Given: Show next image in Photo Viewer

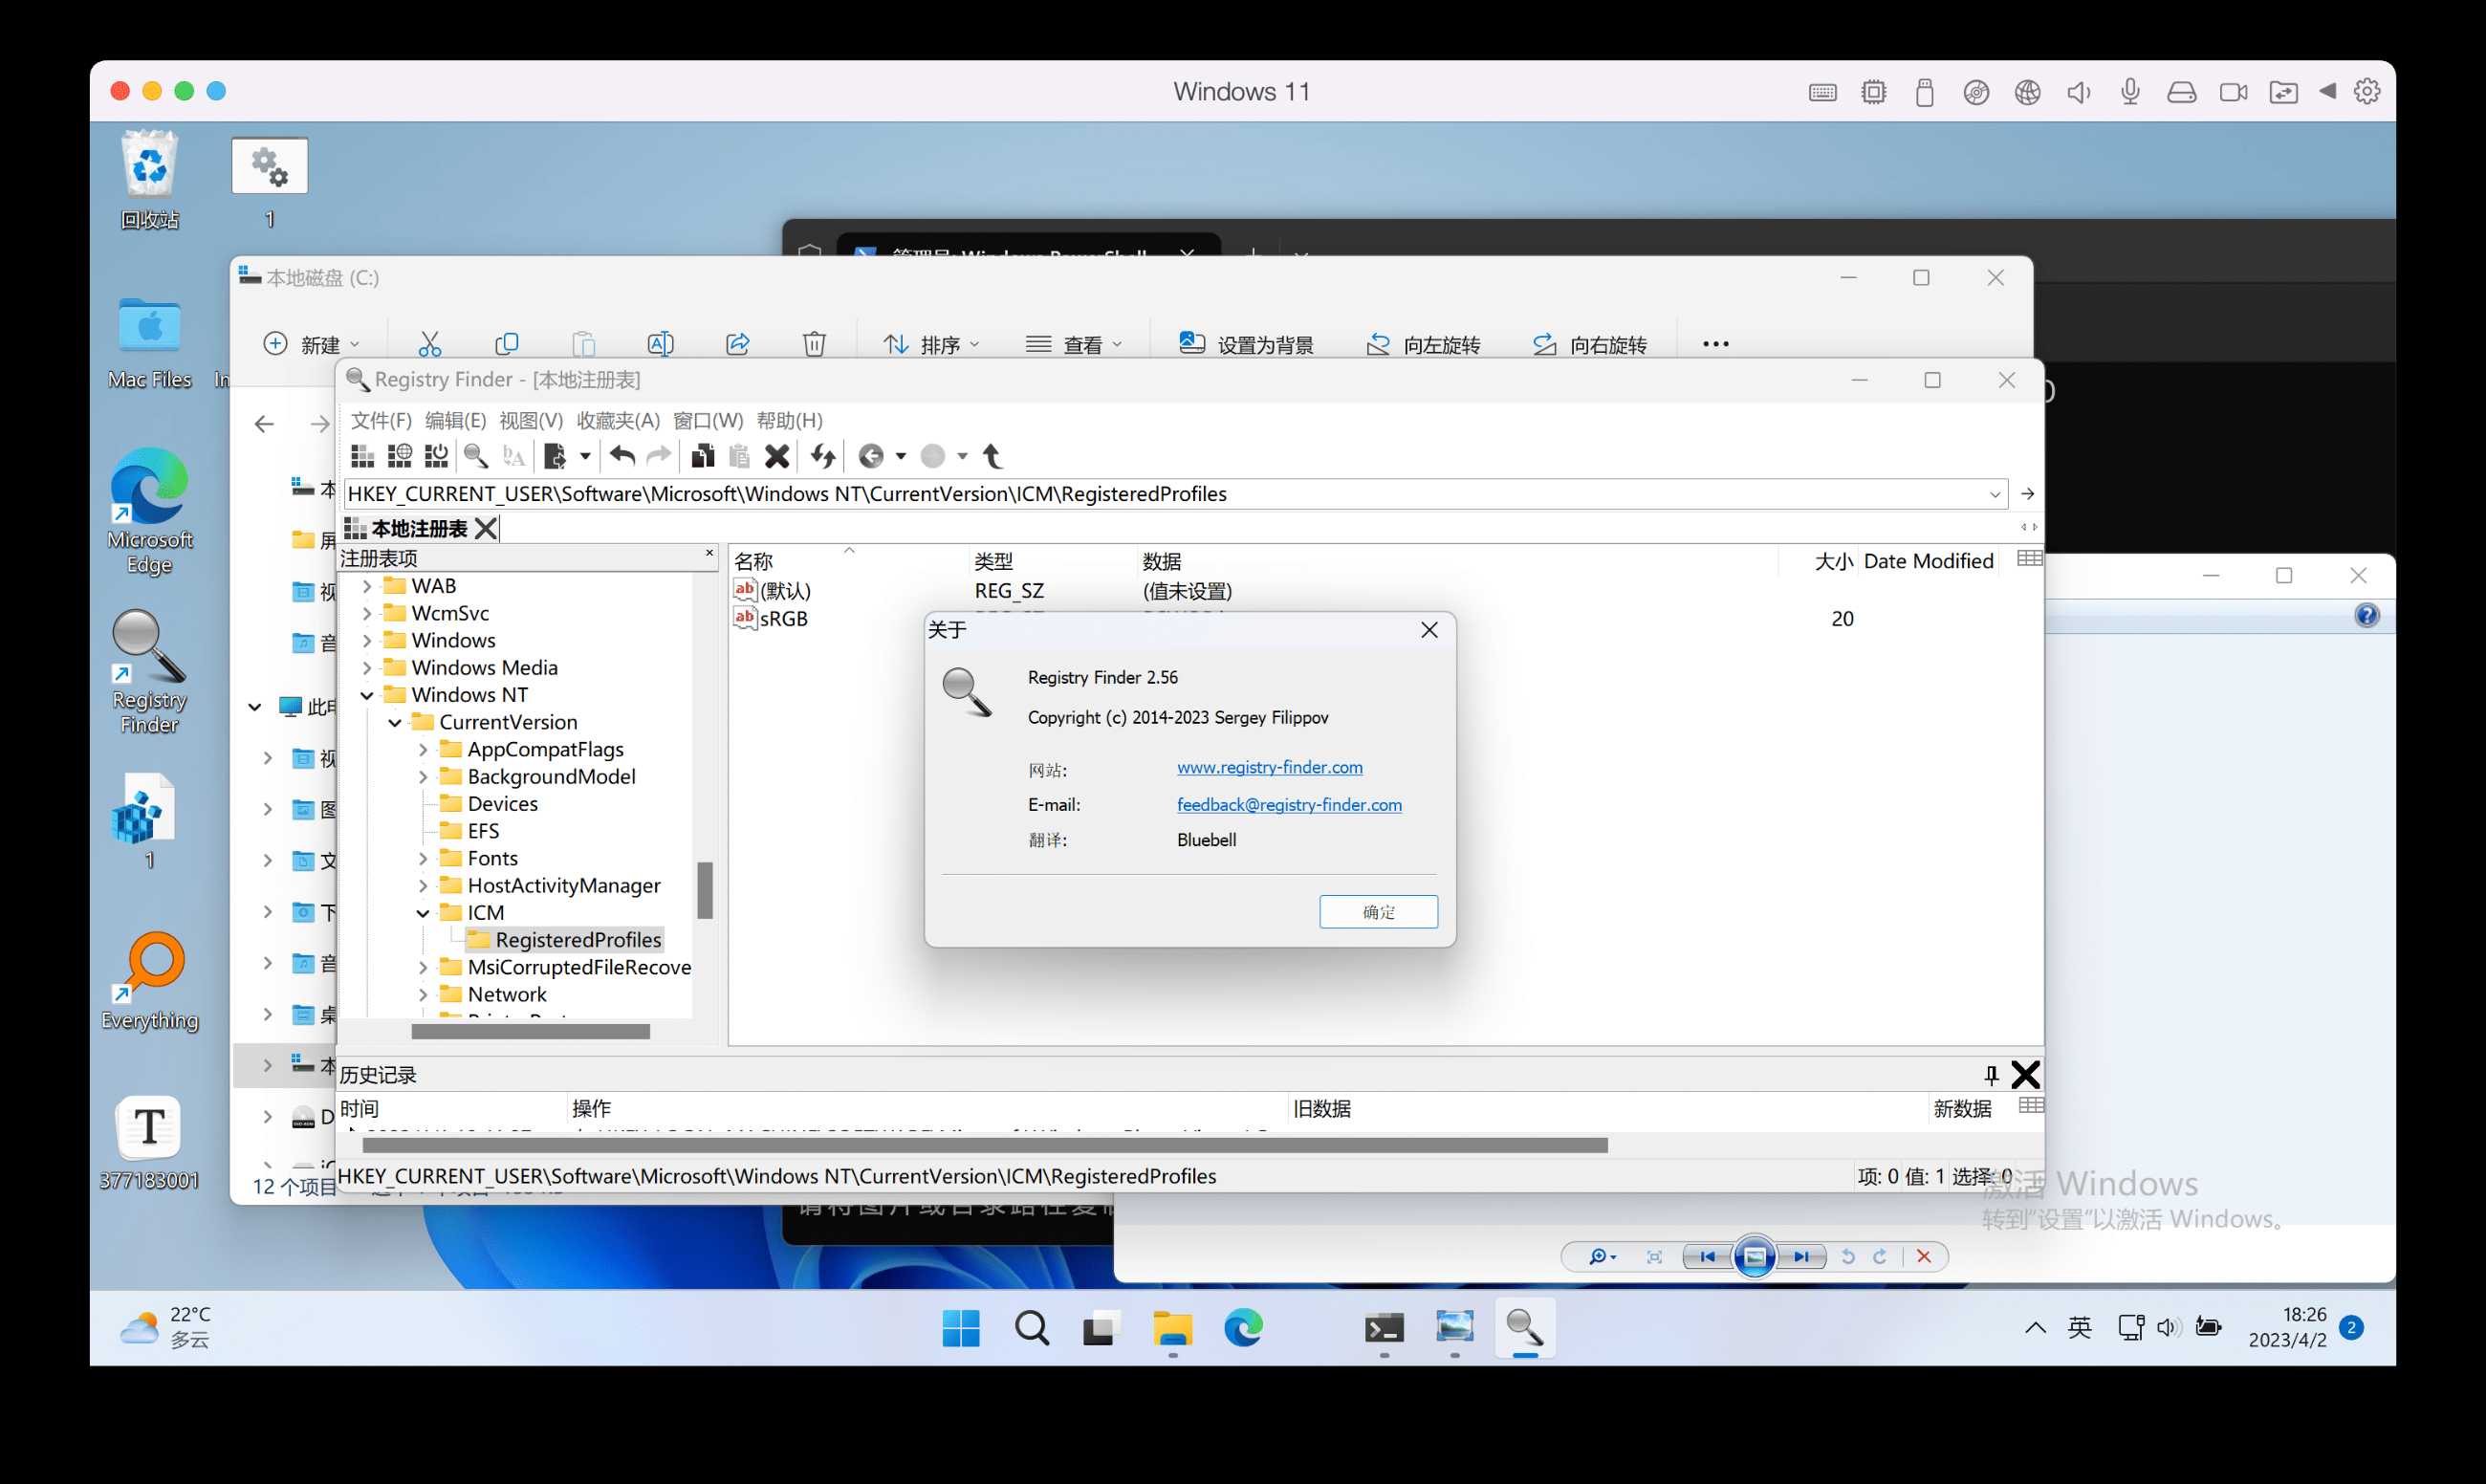Looking at the screenshot, I should click(1801, 1257).
